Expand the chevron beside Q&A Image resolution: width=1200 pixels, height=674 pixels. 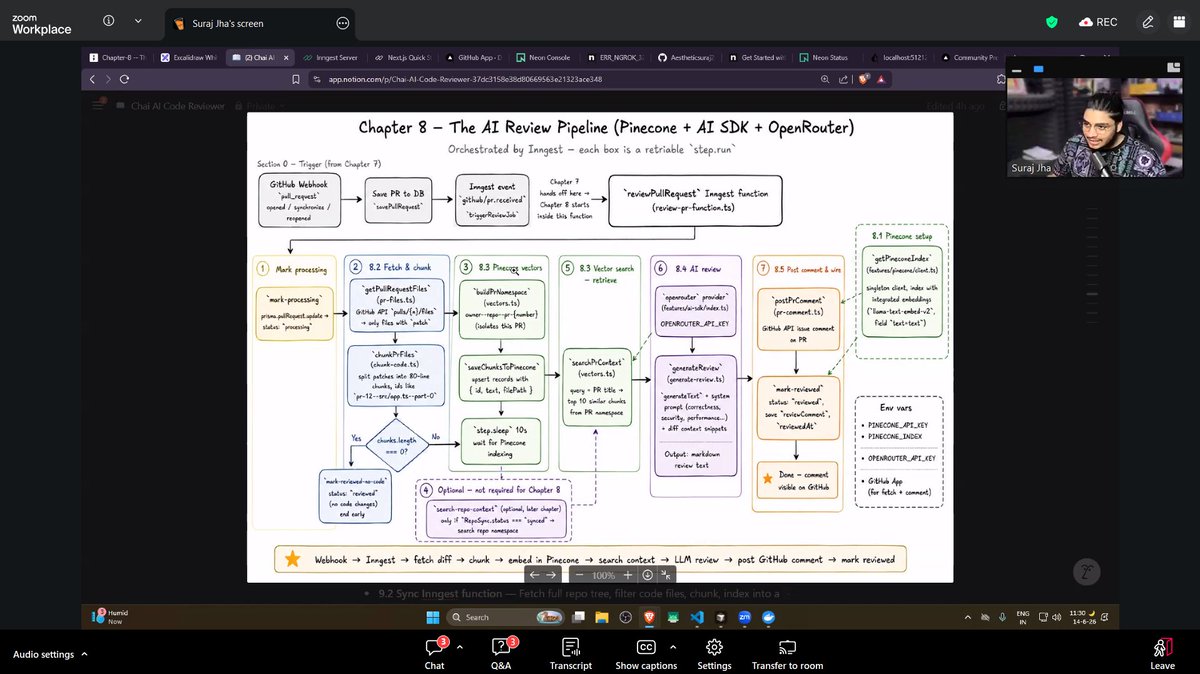(528, 647)
